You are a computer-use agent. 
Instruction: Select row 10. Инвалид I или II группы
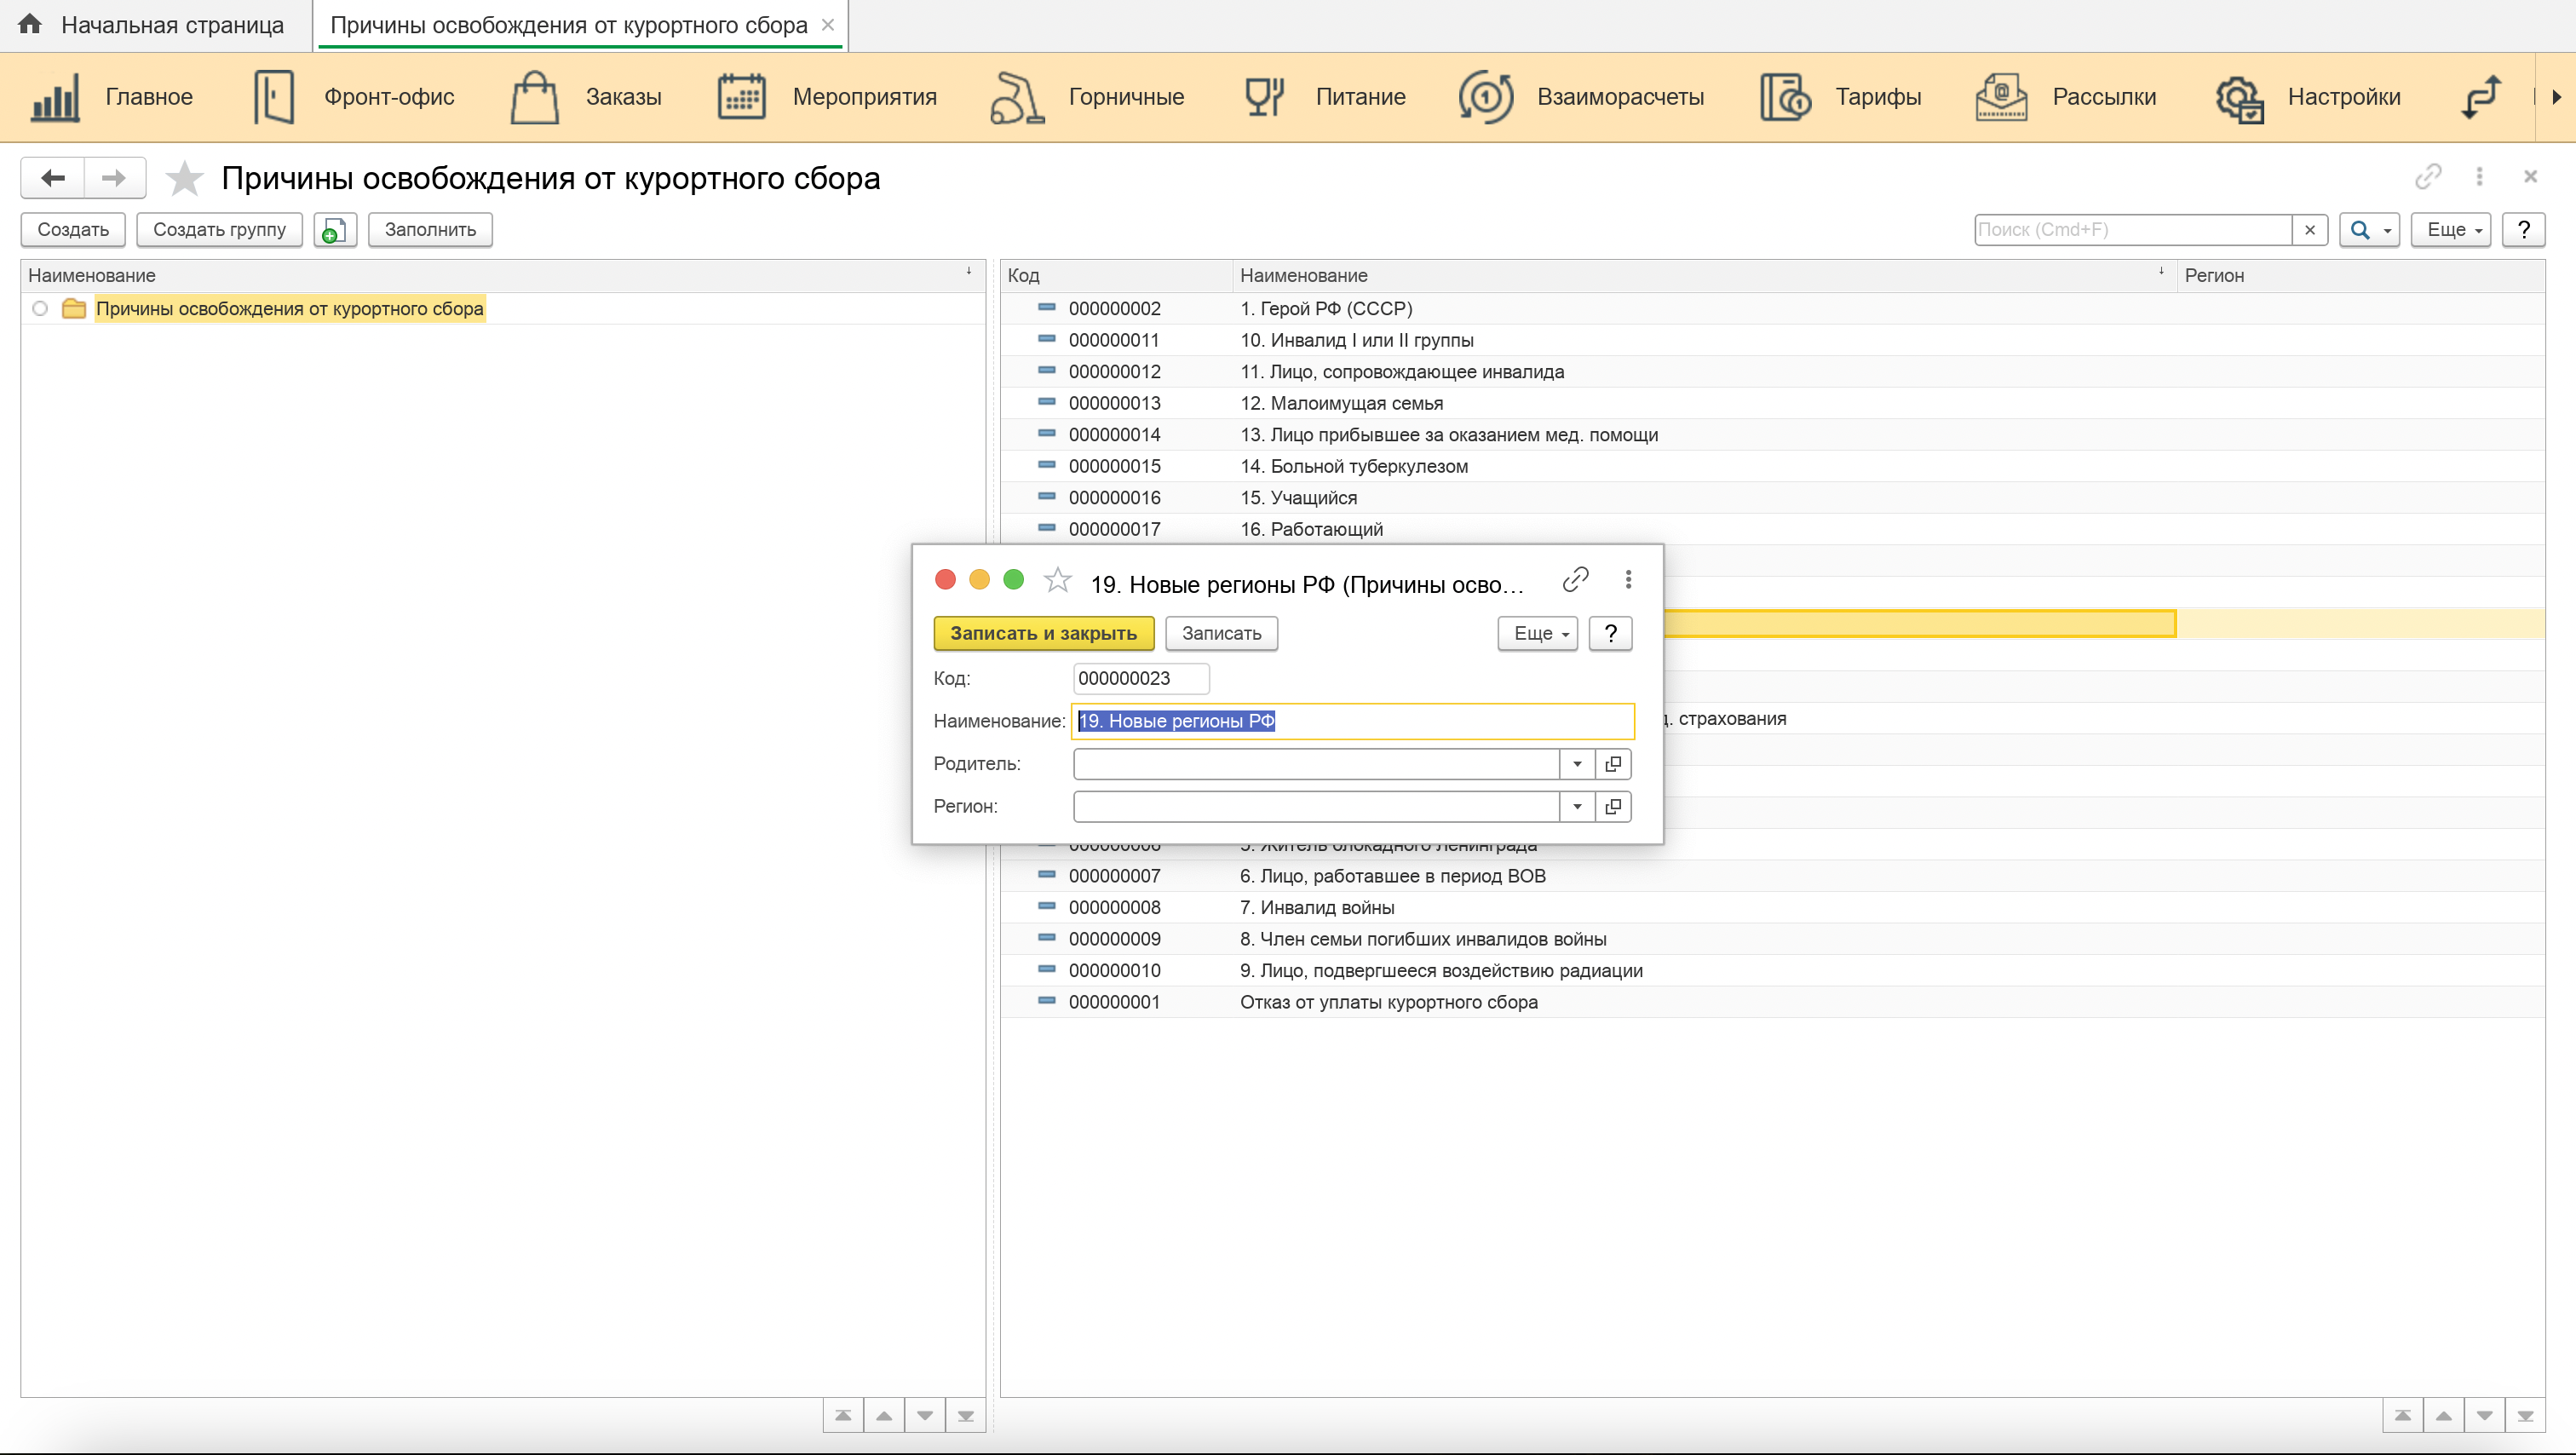[1772, 340]
